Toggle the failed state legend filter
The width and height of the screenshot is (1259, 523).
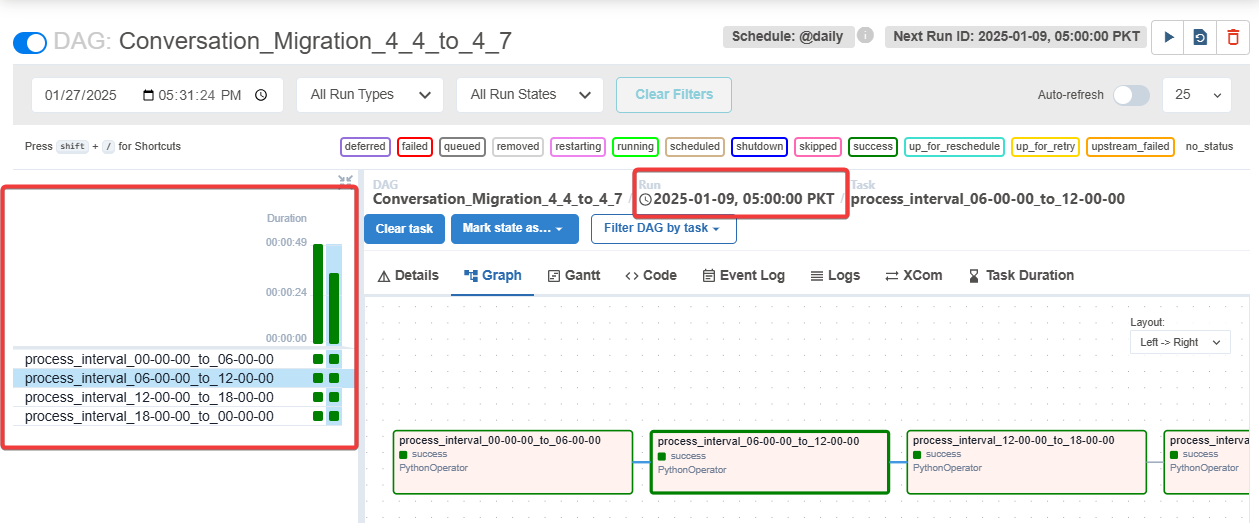[x=414, y=146]
